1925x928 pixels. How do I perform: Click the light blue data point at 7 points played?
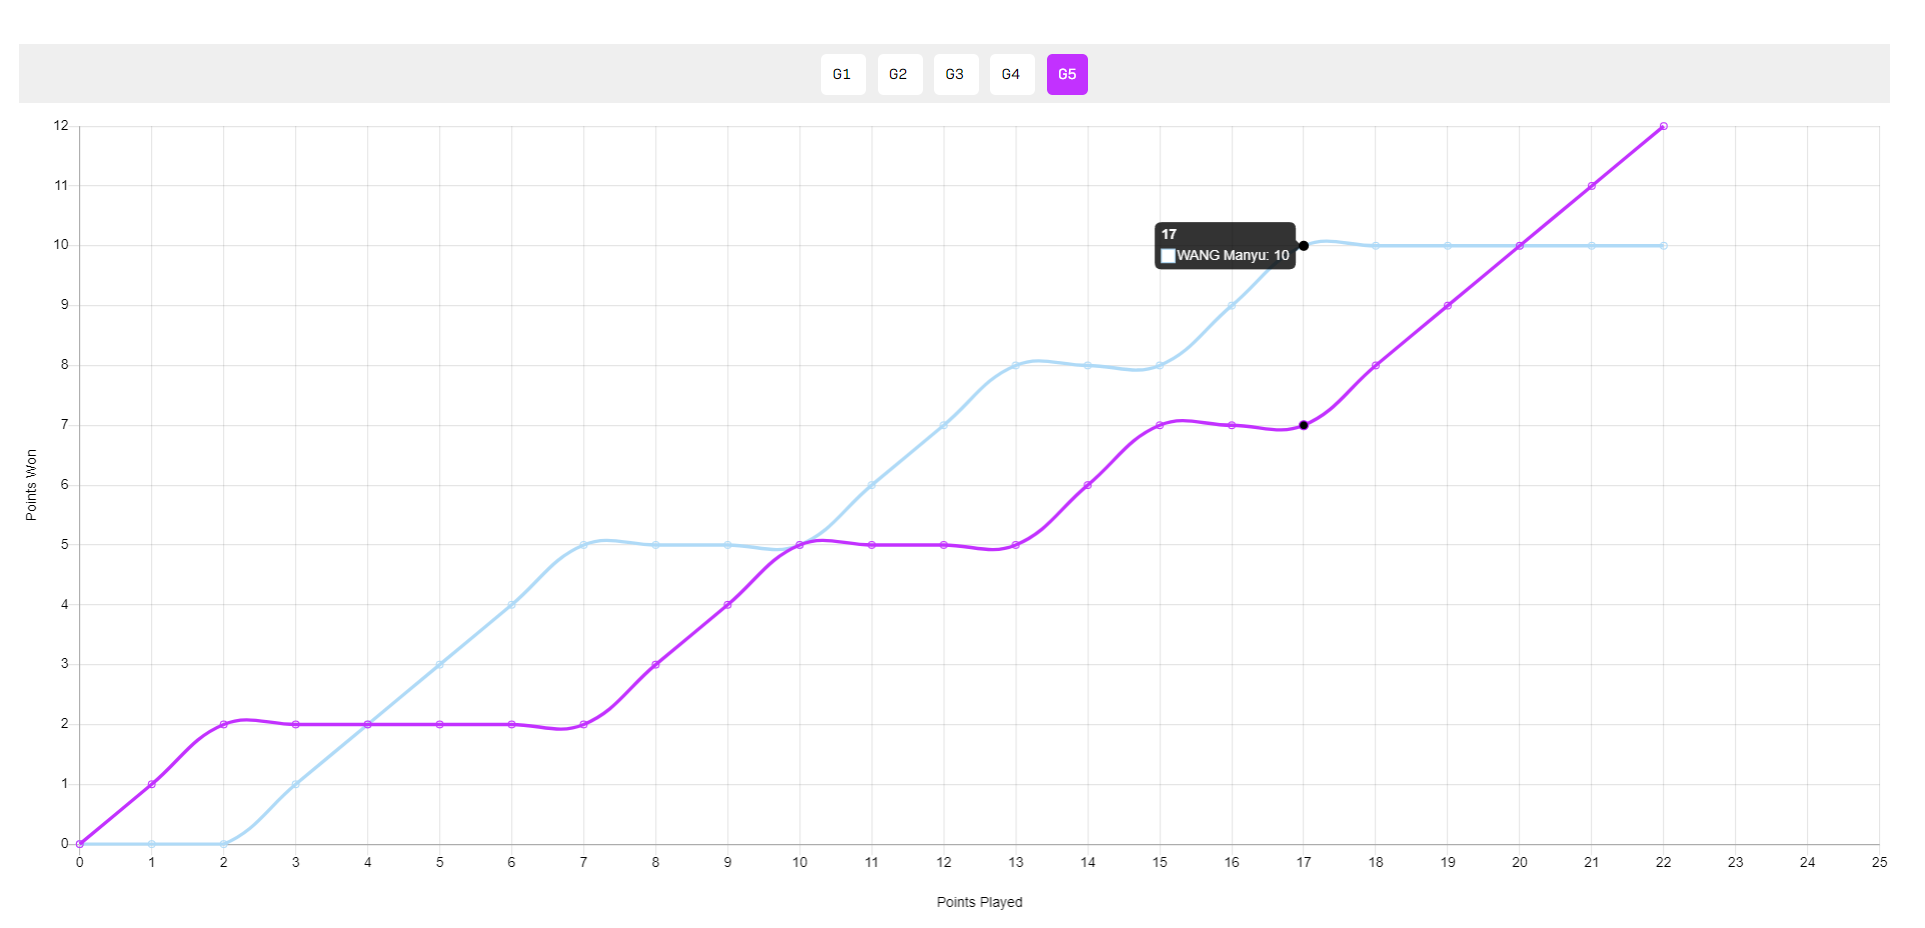(x=584, y=545)
